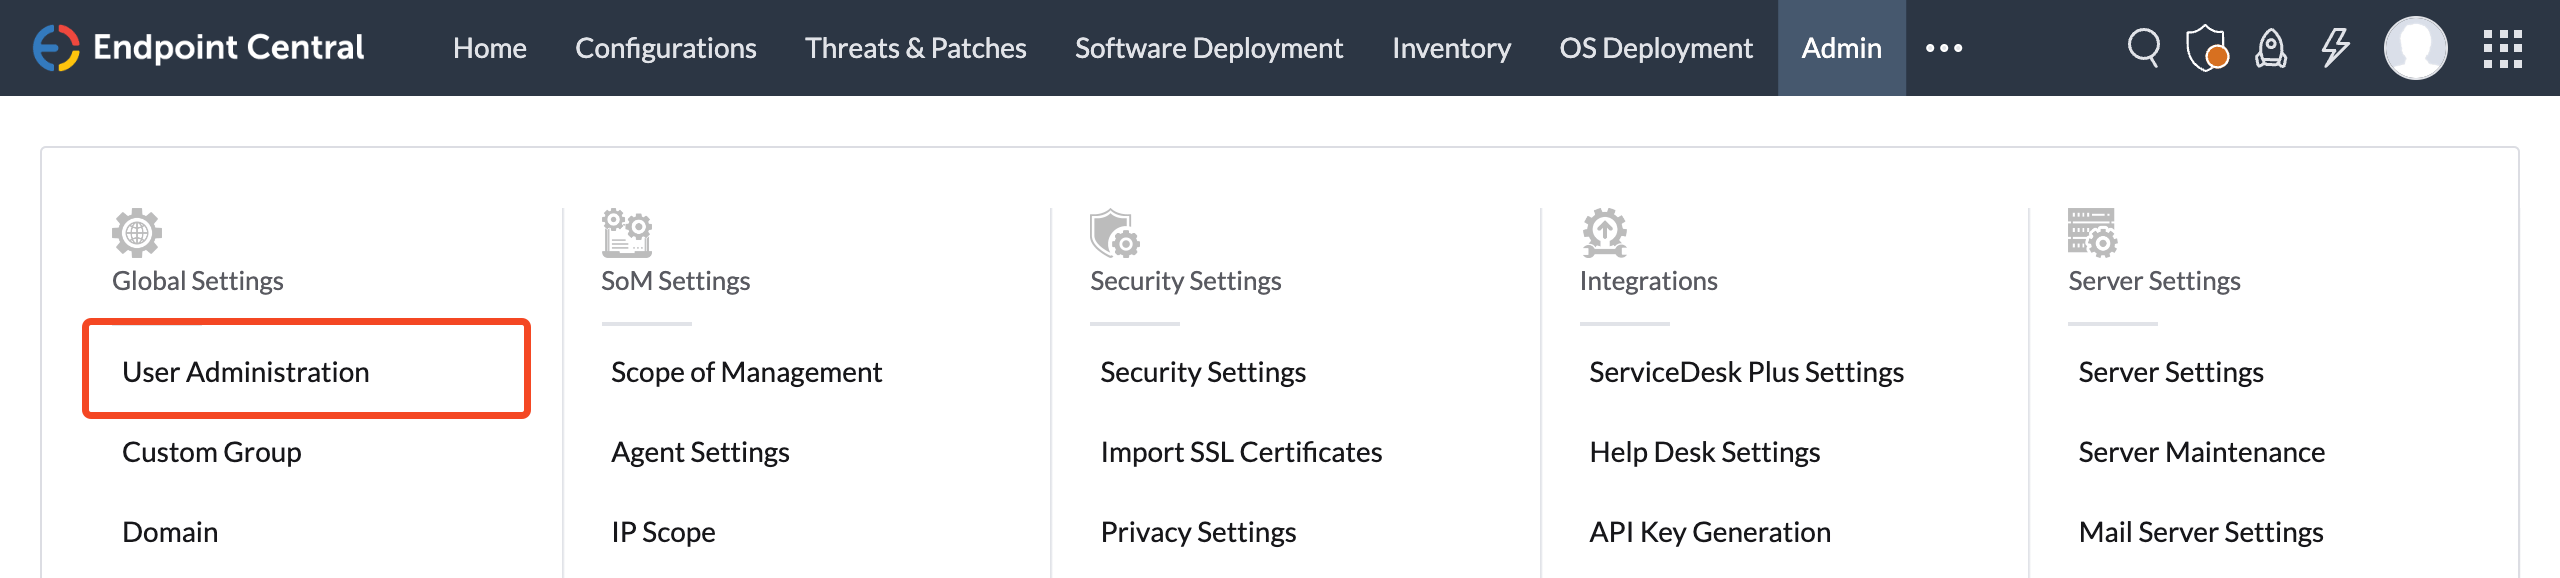Image resolution: width=2560 pixels, height=578 pixels.
Task: Click the Global Settings heading
Action: (198, 281)
